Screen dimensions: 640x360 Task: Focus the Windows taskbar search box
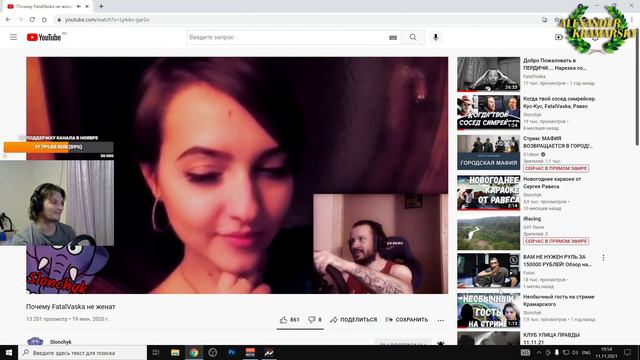82,353
